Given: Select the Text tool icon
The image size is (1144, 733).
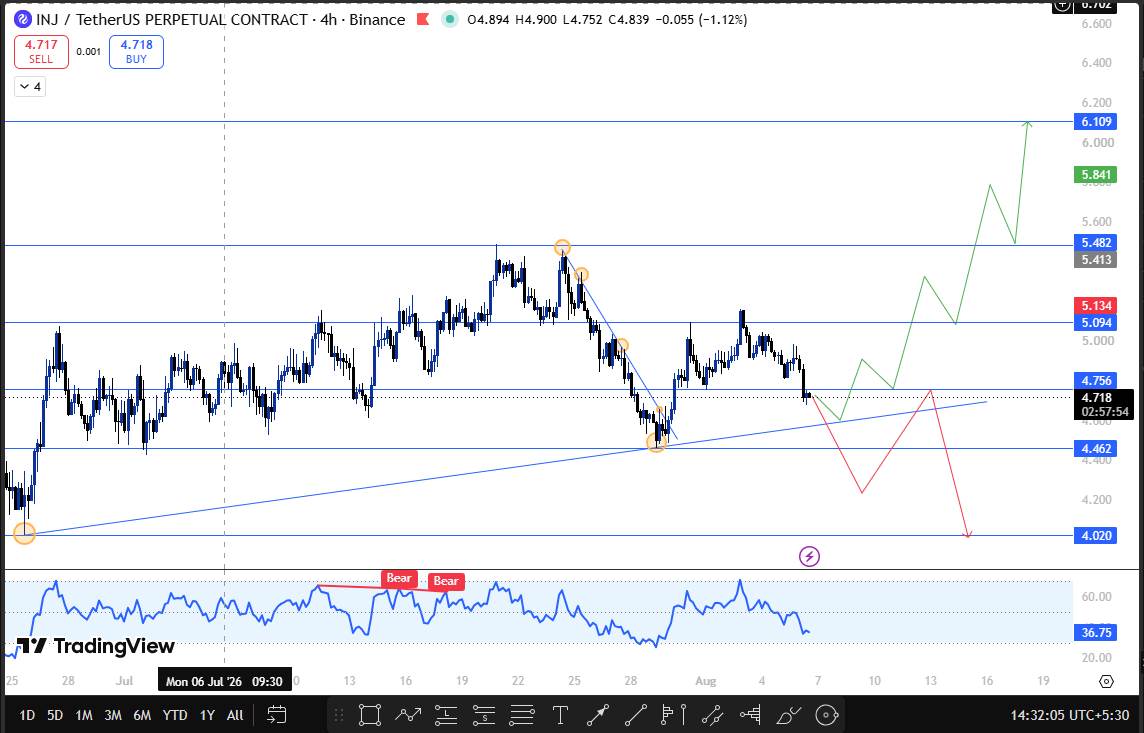Looking at the screenshot, I should [560, 715].
